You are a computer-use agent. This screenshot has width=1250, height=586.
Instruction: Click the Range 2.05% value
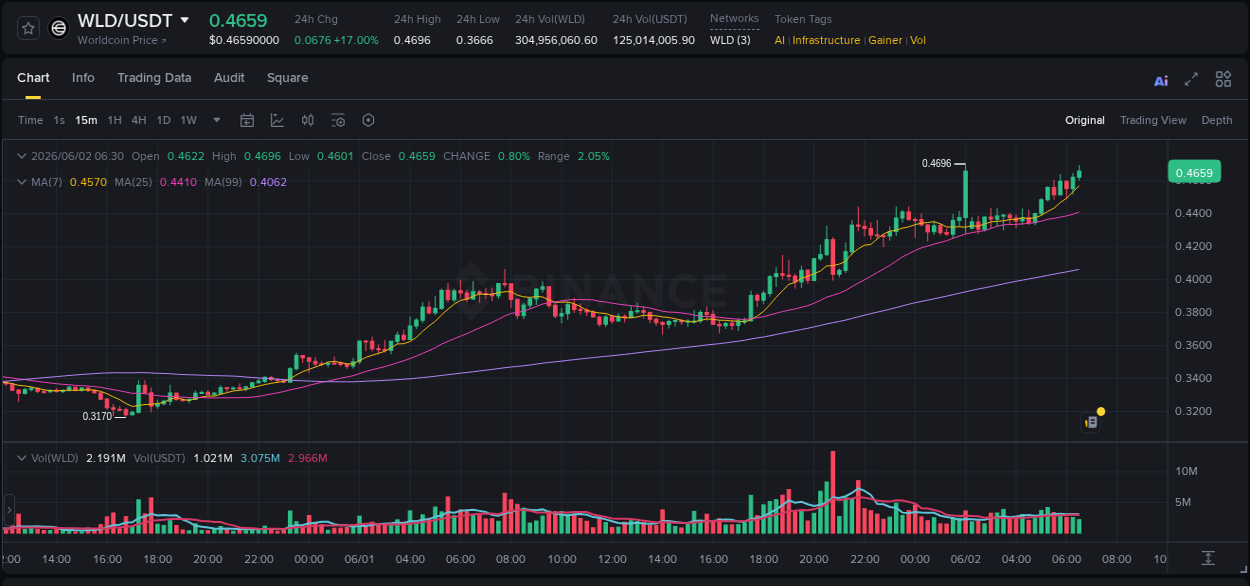tap(593, 156)
